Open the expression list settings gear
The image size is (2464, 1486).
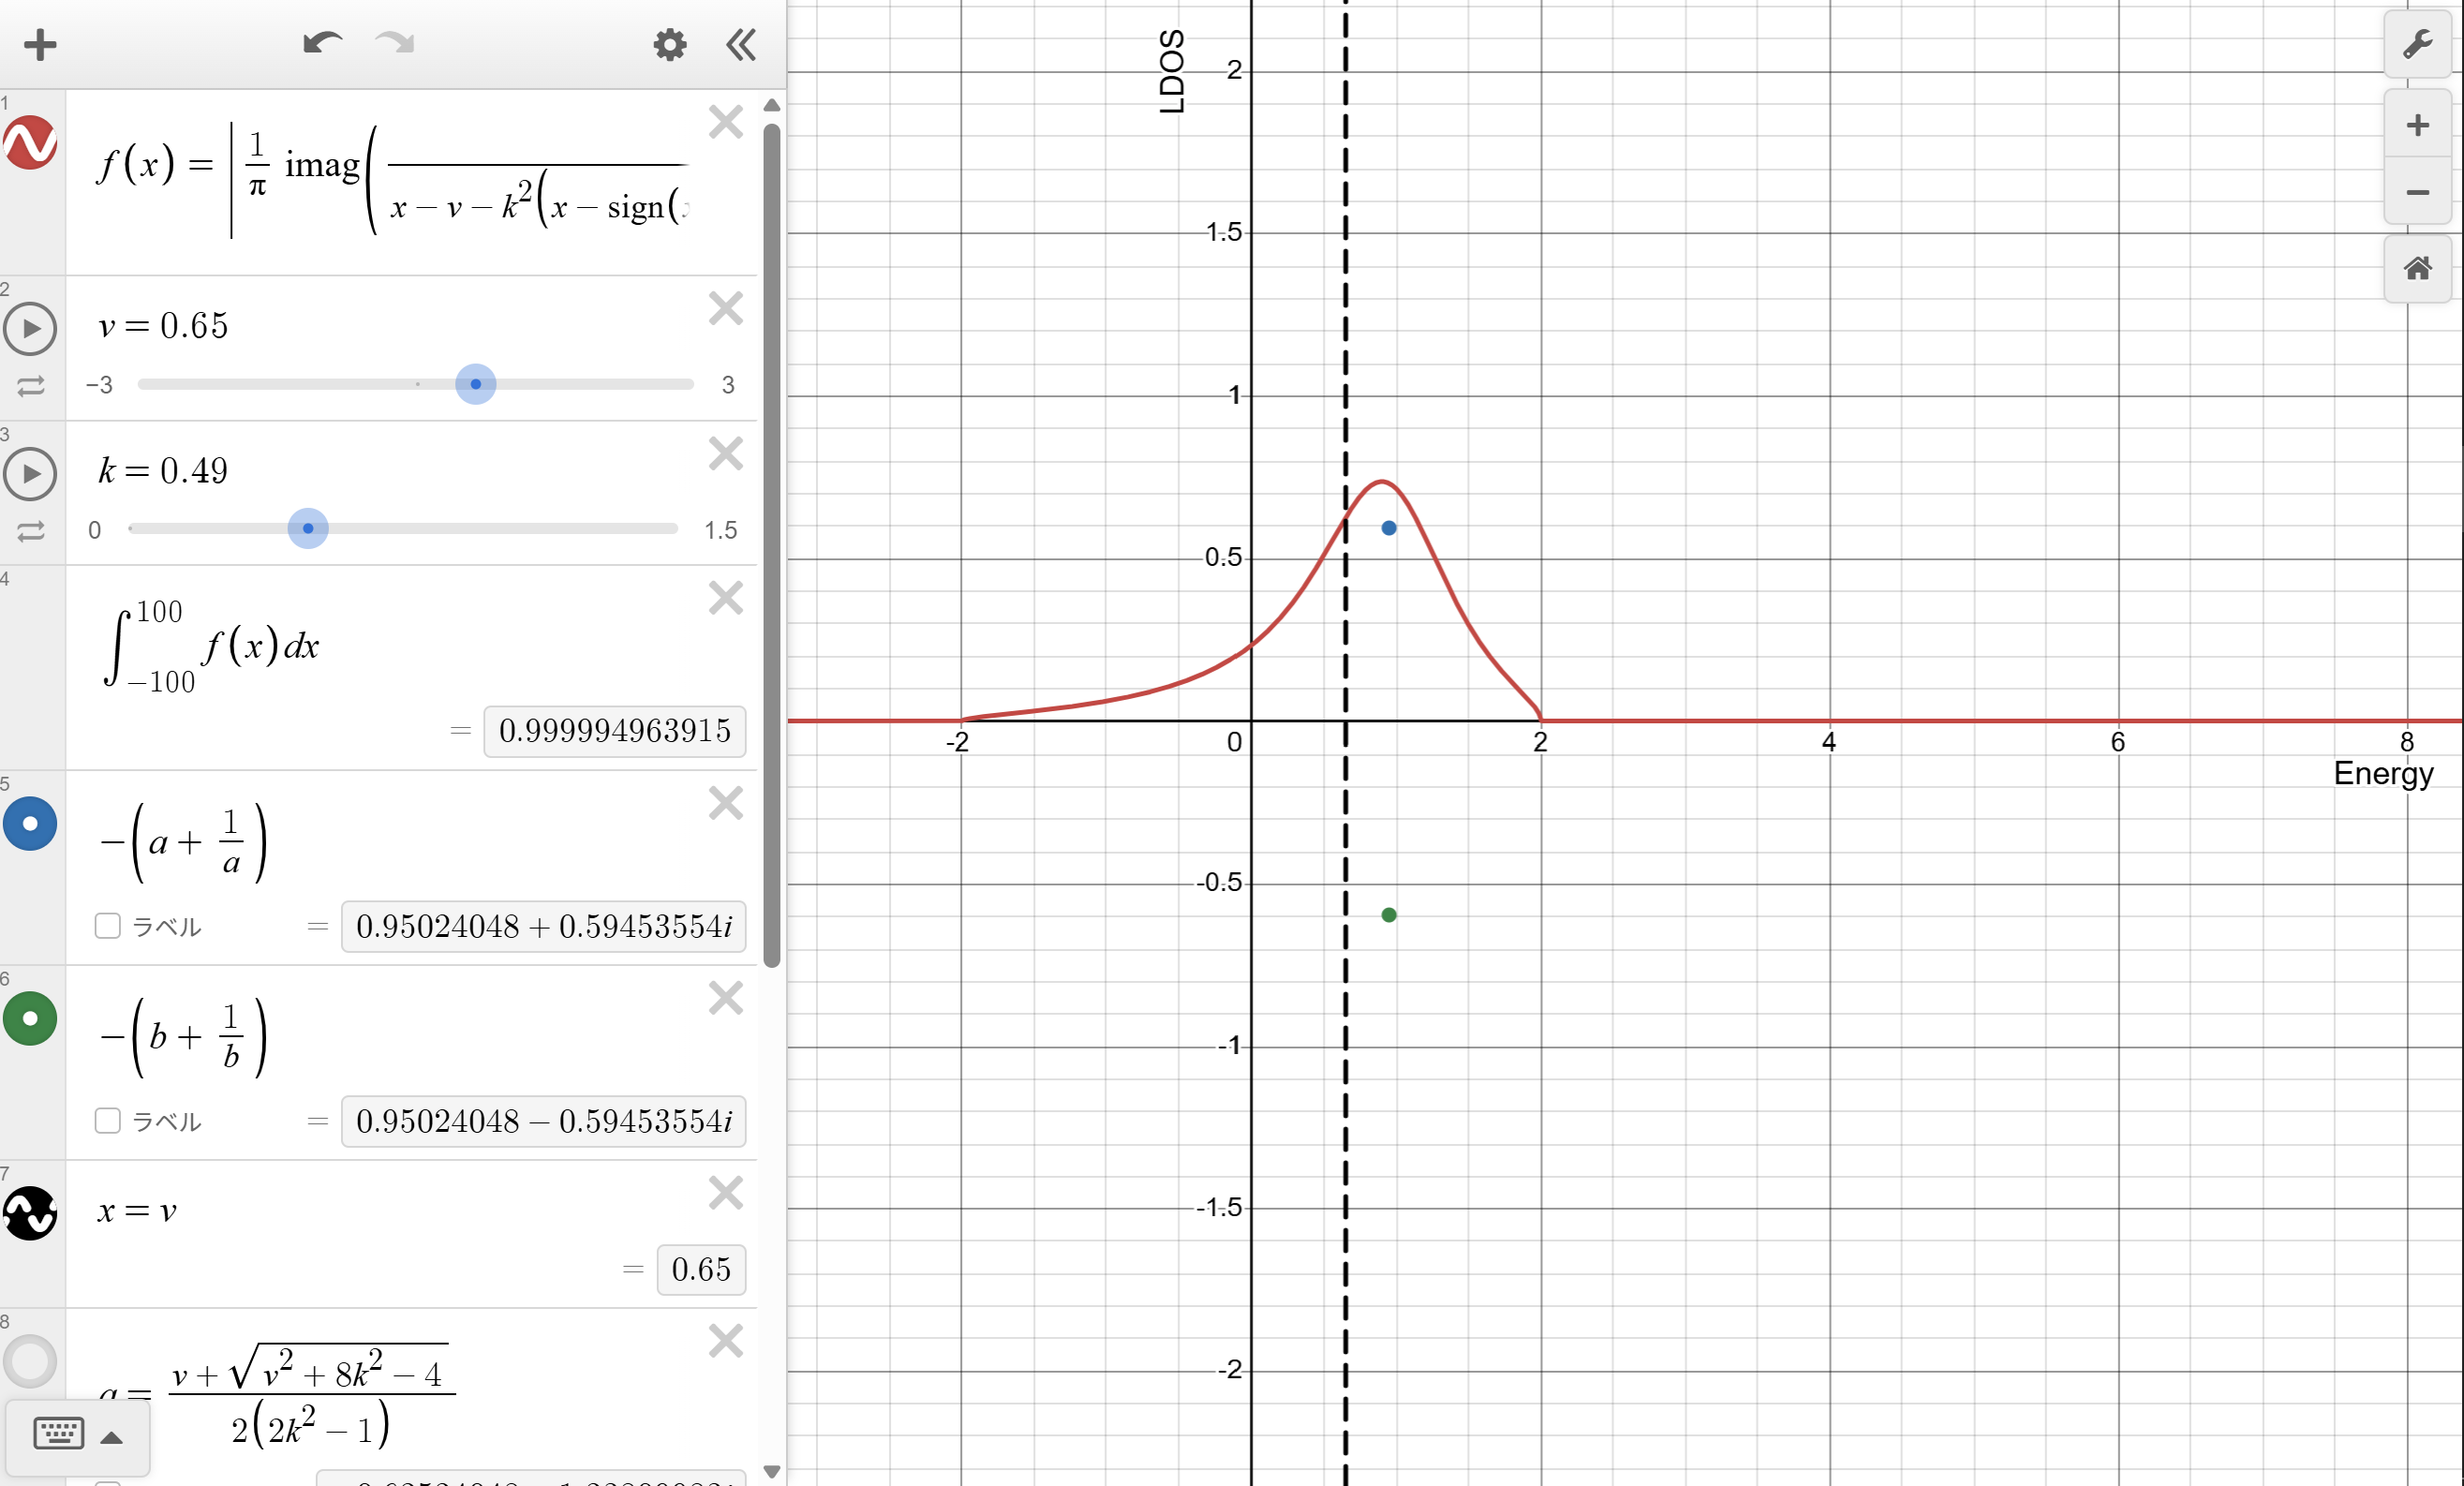point(669,45)
